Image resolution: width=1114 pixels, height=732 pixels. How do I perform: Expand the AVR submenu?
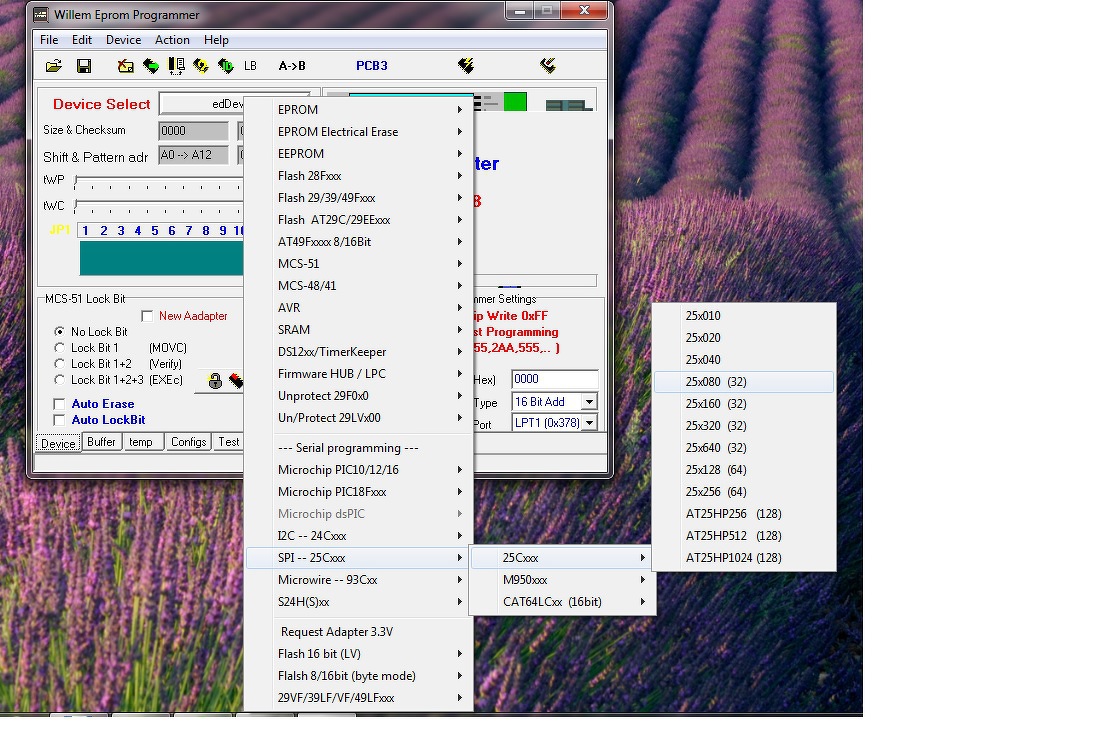coord(359,308)
